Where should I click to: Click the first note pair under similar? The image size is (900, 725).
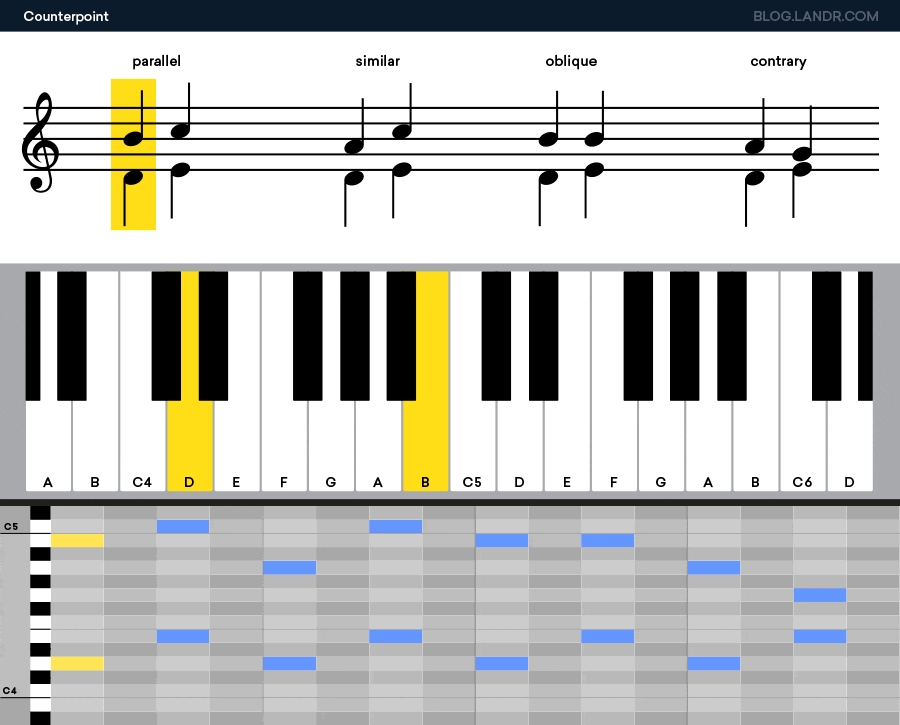(354, 162)
